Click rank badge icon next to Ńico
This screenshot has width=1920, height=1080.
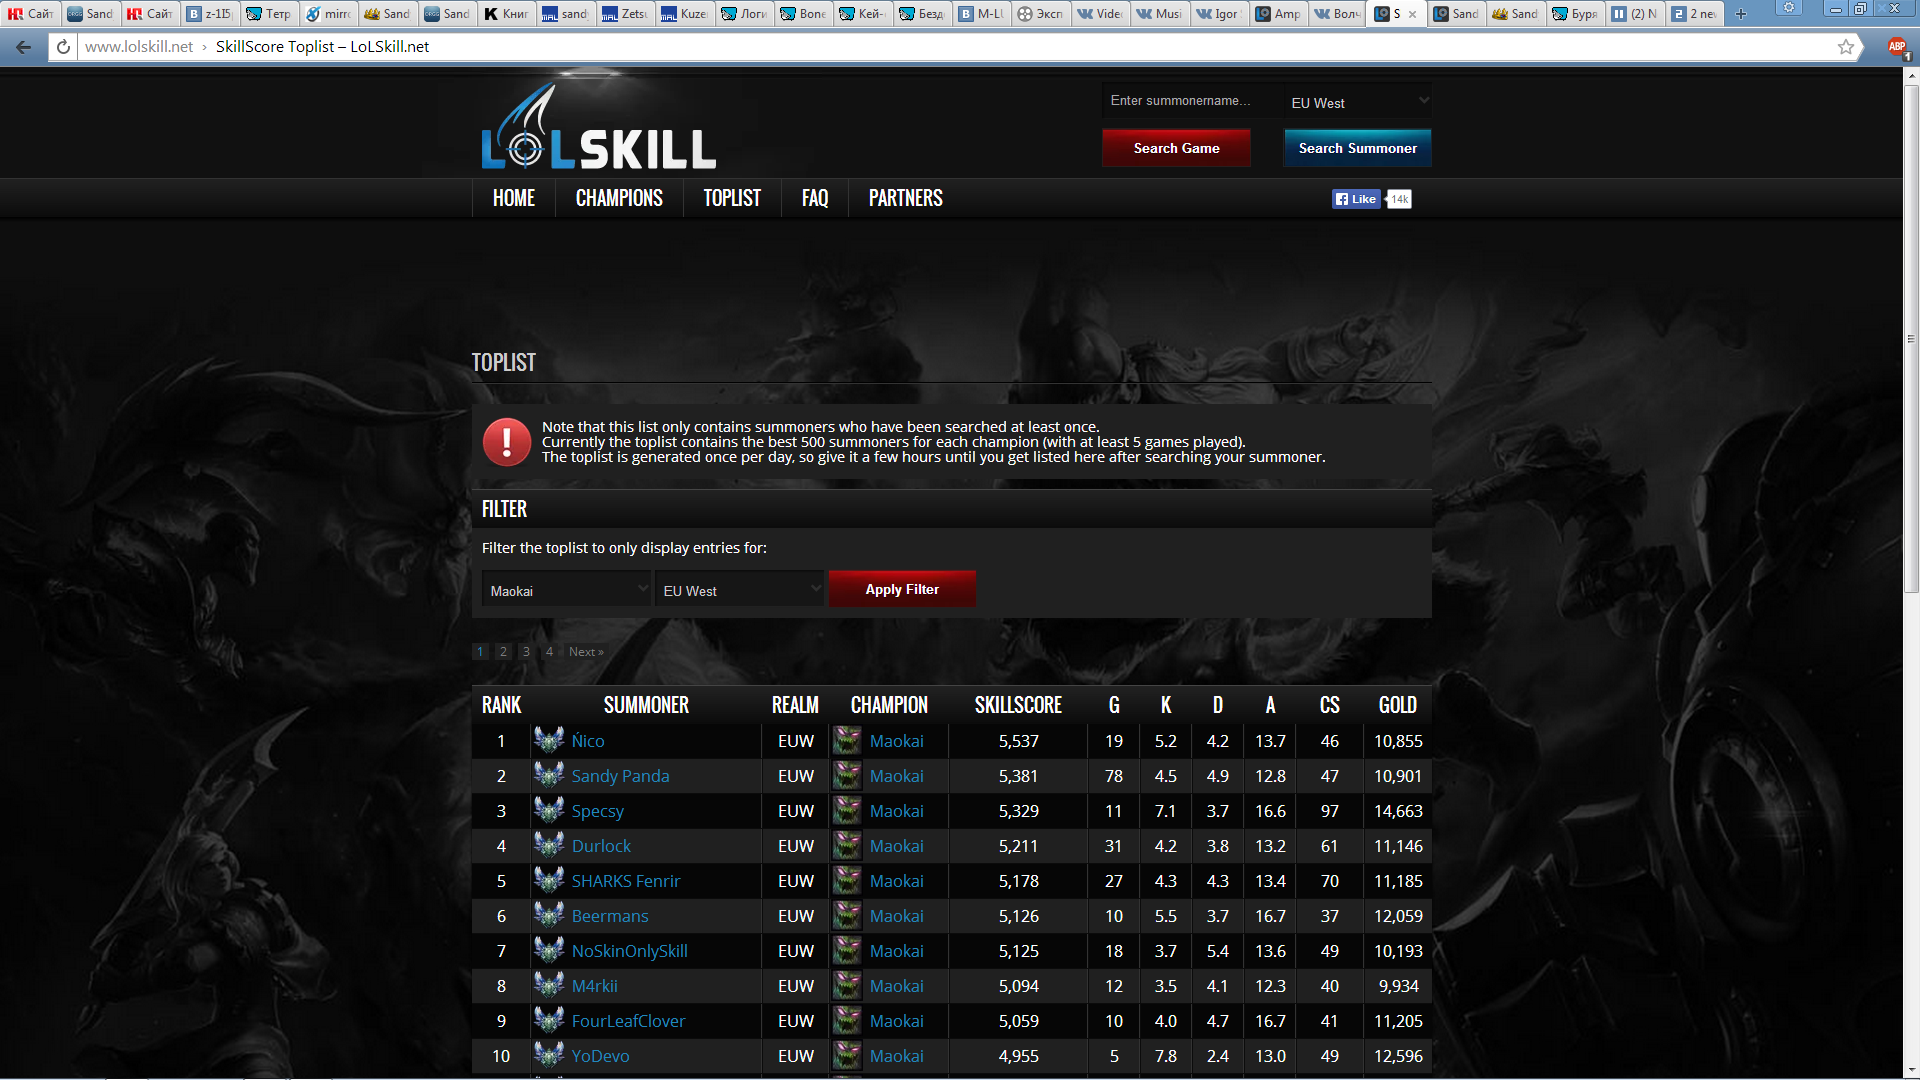[549, 740]
